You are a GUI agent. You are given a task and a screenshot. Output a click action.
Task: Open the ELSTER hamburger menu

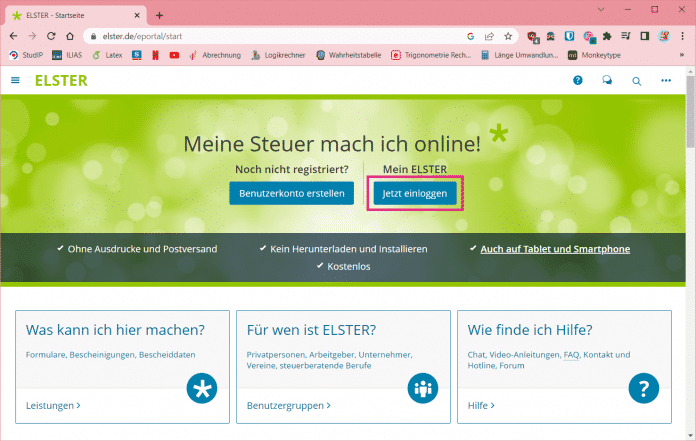coord(15,80)
